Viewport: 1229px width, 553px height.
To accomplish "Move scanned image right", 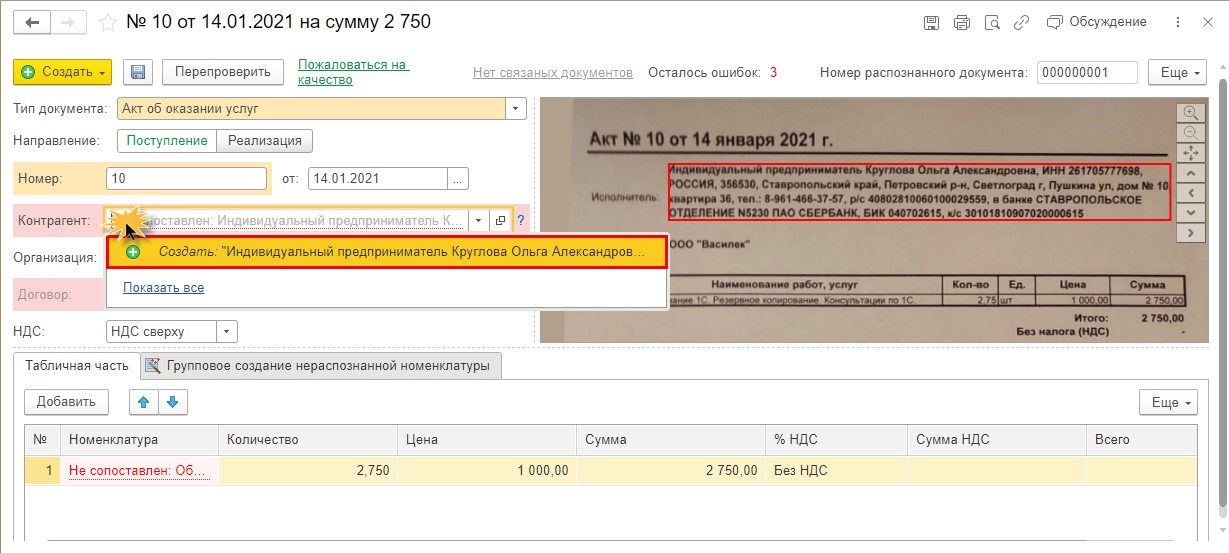I will 1190,232.
